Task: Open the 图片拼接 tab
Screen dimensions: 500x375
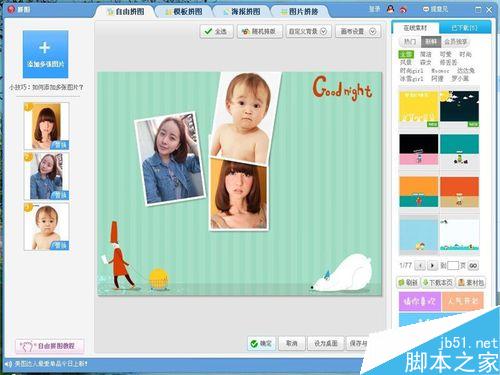Action: 300,12
